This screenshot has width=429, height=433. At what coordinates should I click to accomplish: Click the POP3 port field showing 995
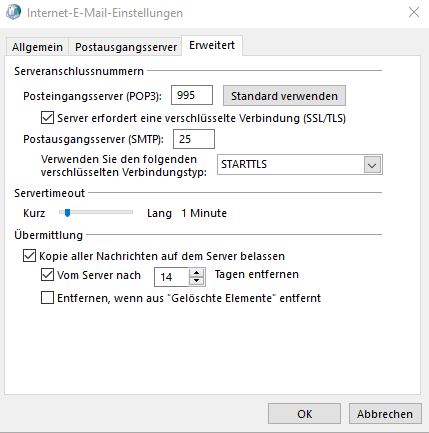[x=192, y=95]
